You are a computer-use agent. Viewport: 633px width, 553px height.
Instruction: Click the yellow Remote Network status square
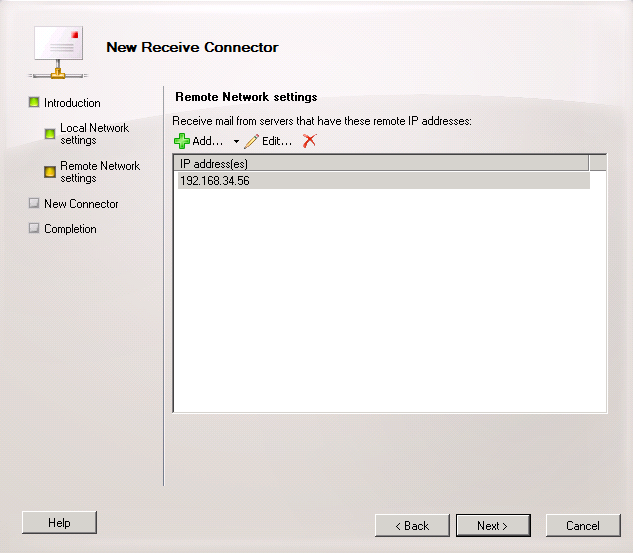tap(50, 172)
